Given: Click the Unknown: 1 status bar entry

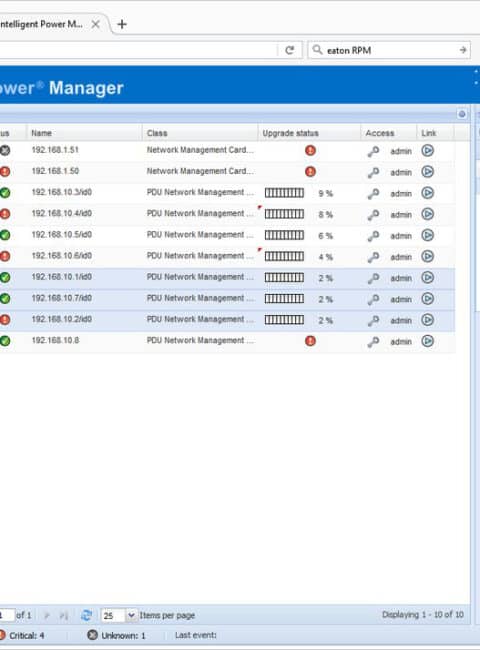Looking at the screenshot, I should (x=116, y=635).
